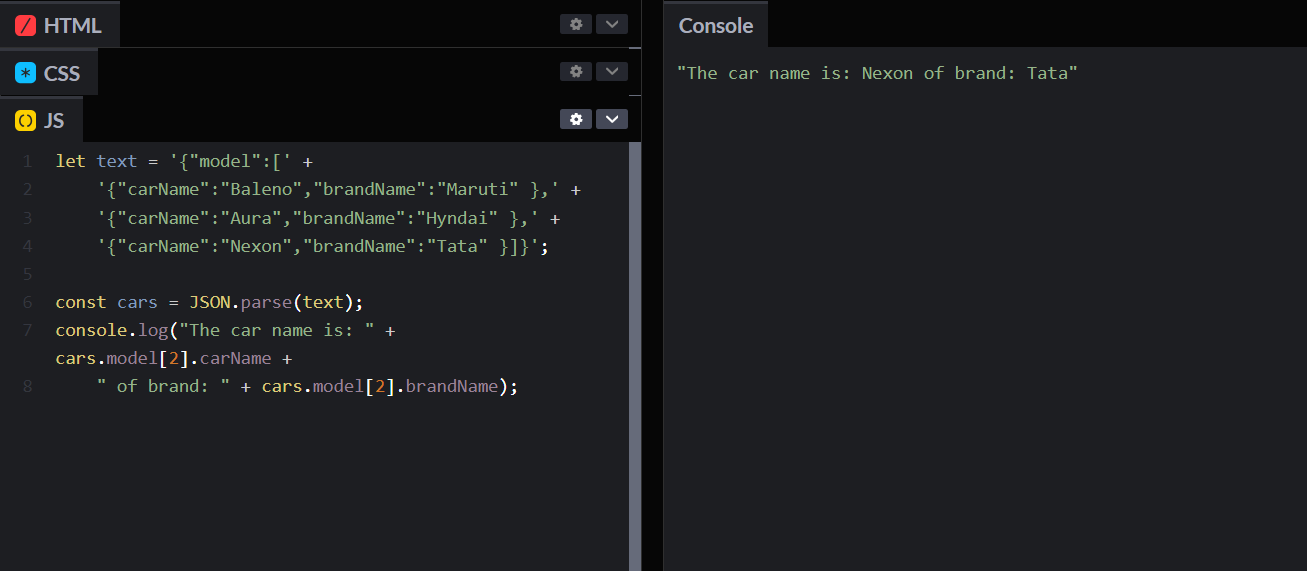This screenshot has width=1307, height=571.
Task: Click the red HTML slash icon
Action: click(x=26, y=25)
